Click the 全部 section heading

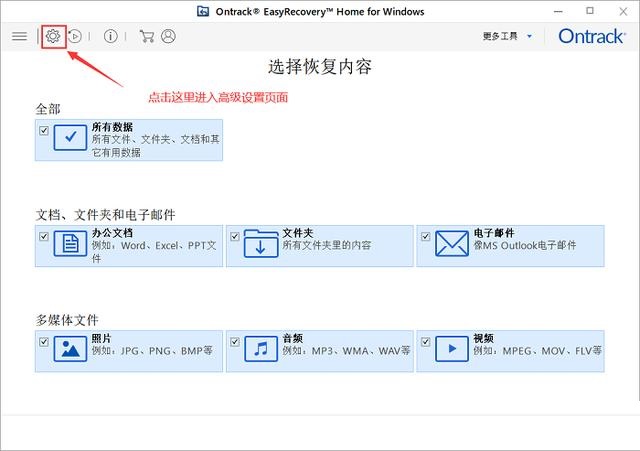click(x=48, y=109)
